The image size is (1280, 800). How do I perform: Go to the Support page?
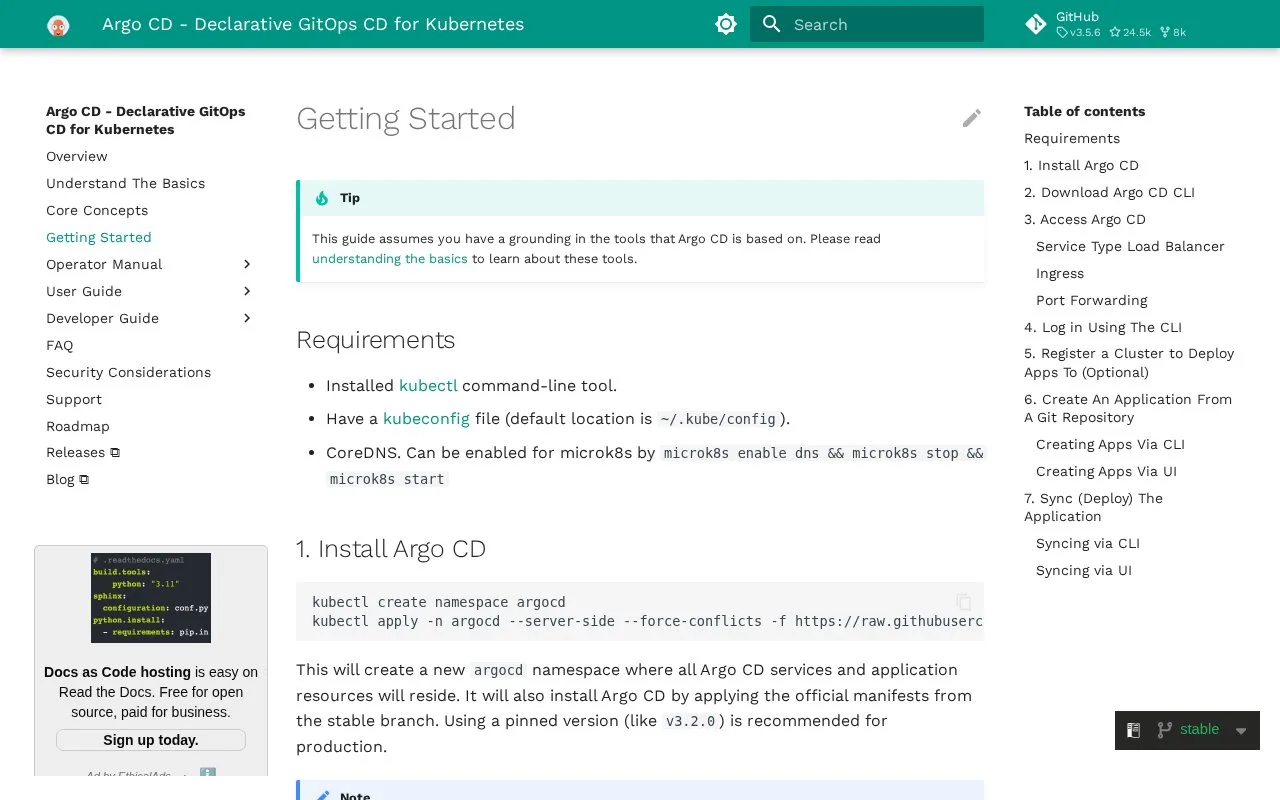tap(74, 399)
